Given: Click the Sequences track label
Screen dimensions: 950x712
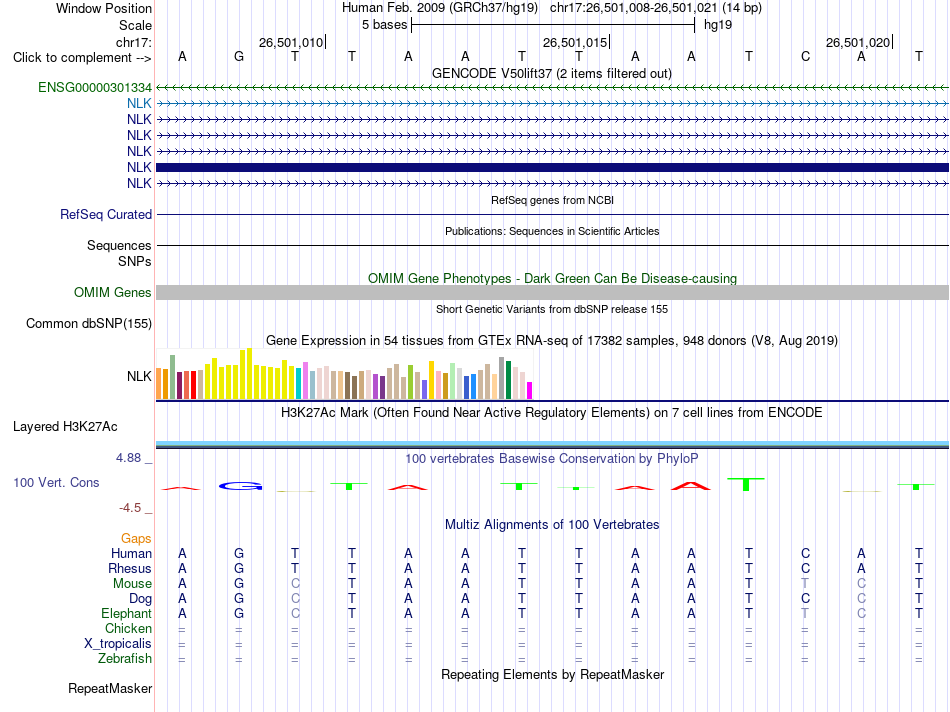Looking at the screenshot, I should 119,245.
